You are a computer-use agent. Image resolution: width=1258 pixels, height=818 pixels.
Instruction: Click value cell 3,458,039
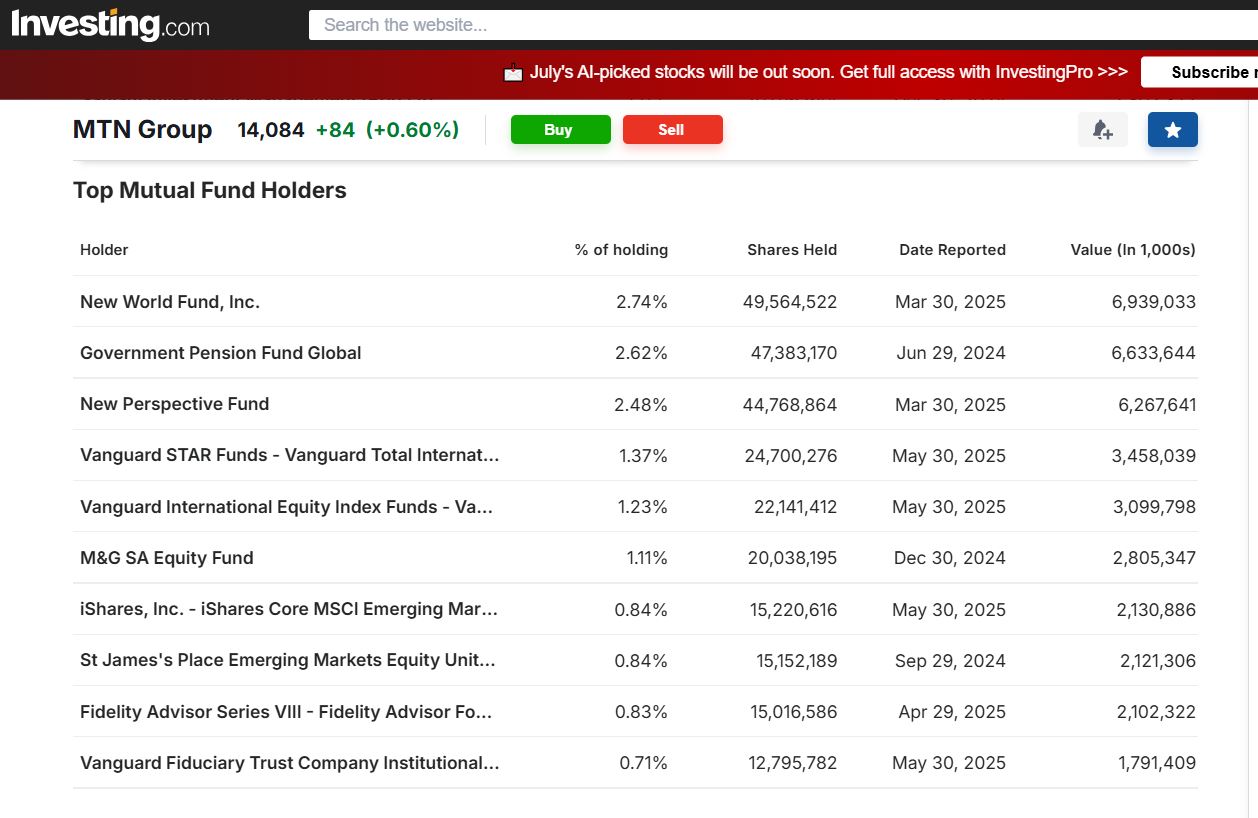1154,456
